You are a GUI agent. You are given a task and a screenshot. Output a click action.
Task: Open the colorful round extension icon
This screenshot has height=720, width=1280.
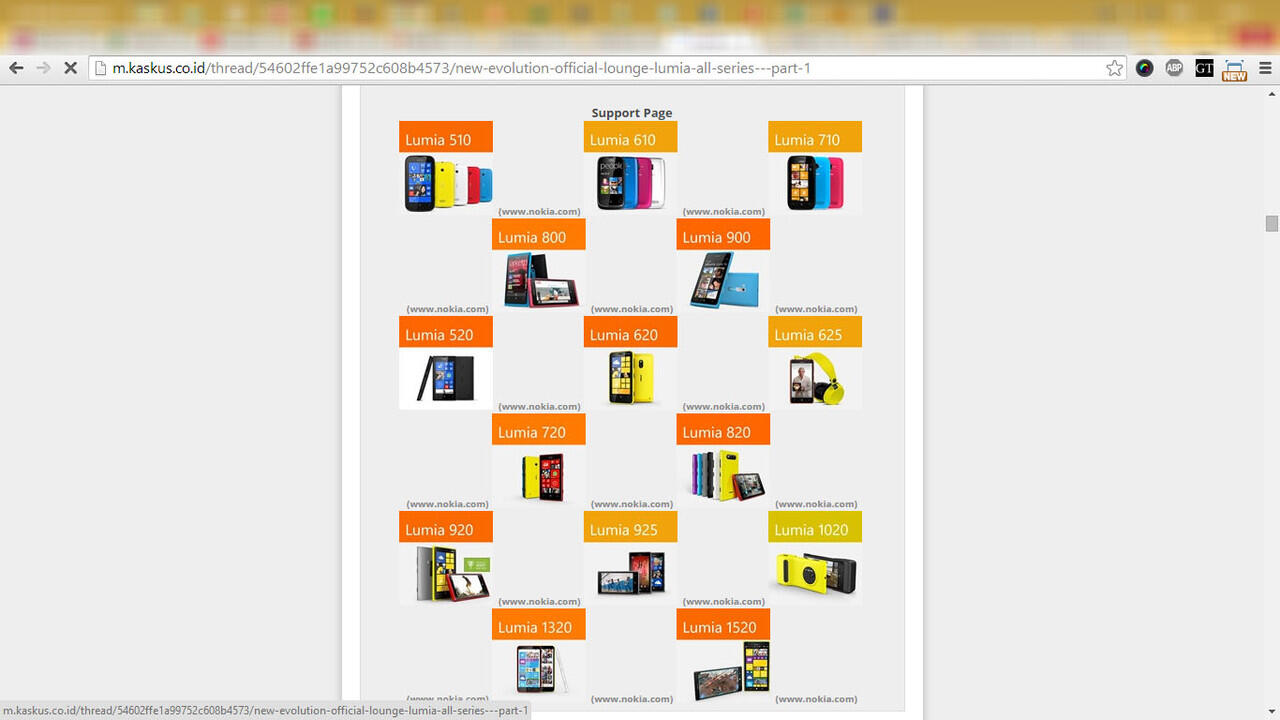pos(1145,68)
